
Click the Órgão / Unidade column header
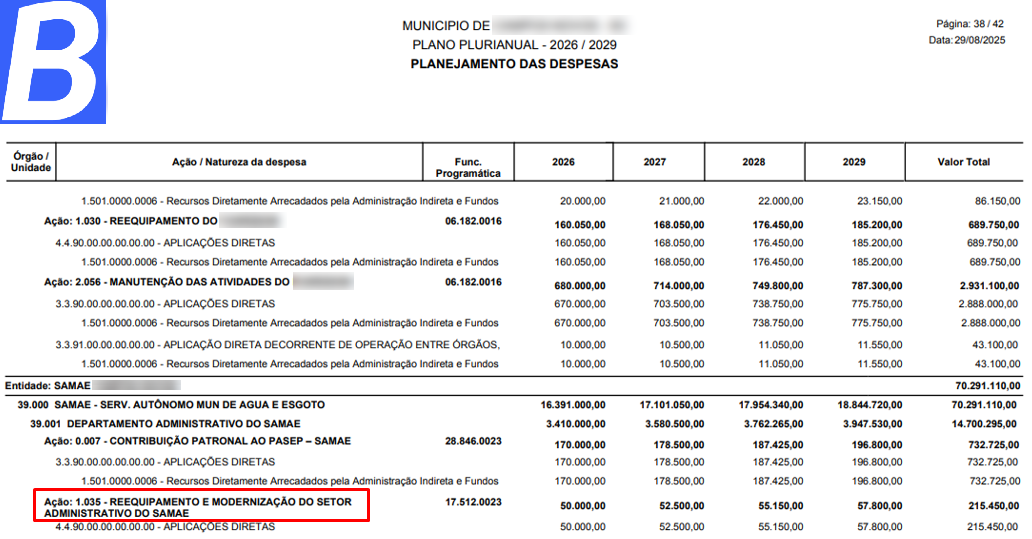[31, 162]
